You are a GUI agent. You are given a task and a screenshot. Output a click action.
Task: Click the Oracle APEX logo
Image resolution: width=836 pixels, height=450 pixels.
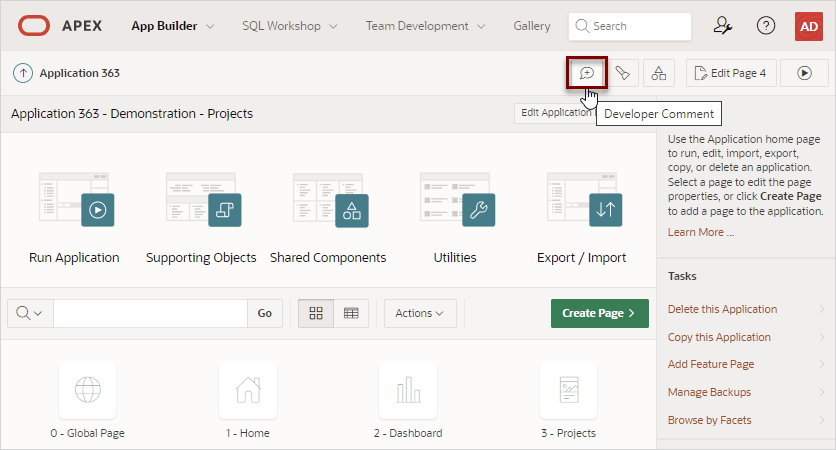34,26
